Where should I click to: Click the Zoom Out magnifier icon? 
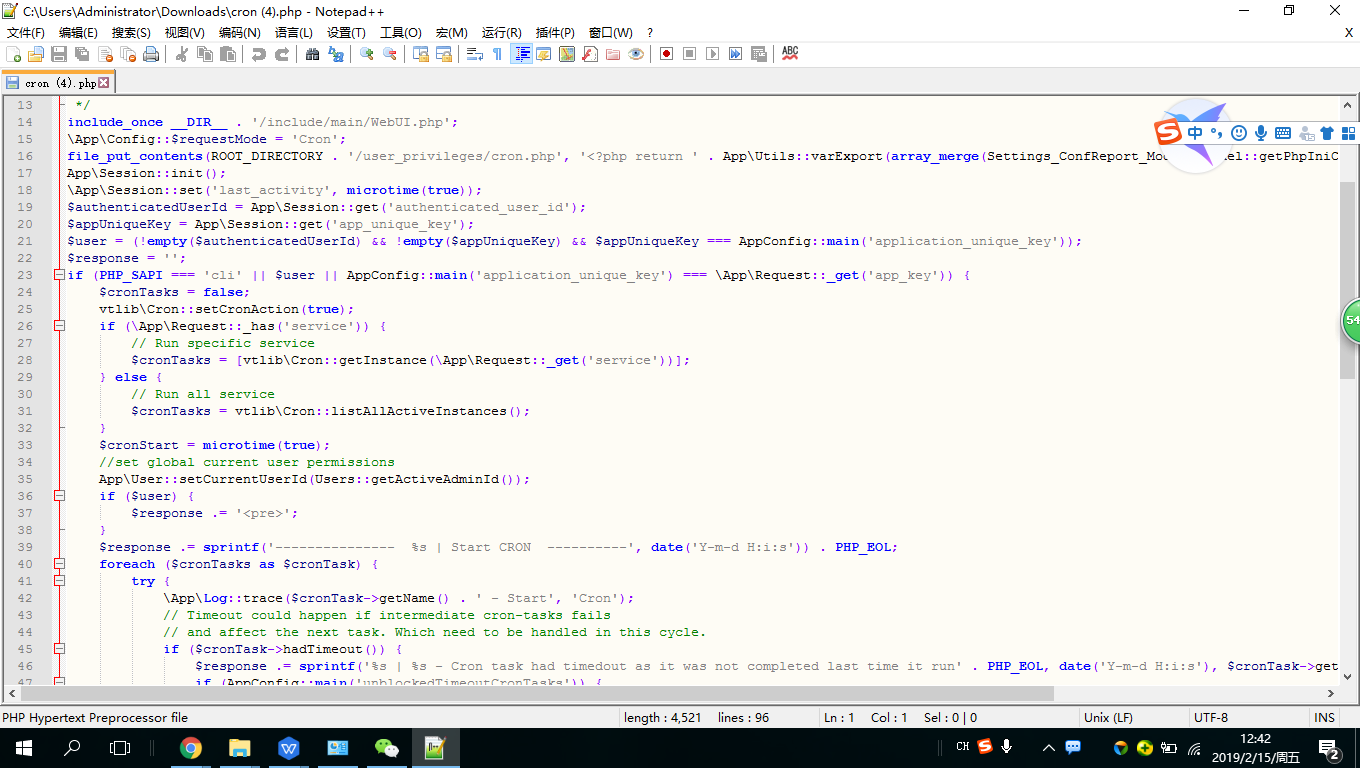(x=389, y=54)
